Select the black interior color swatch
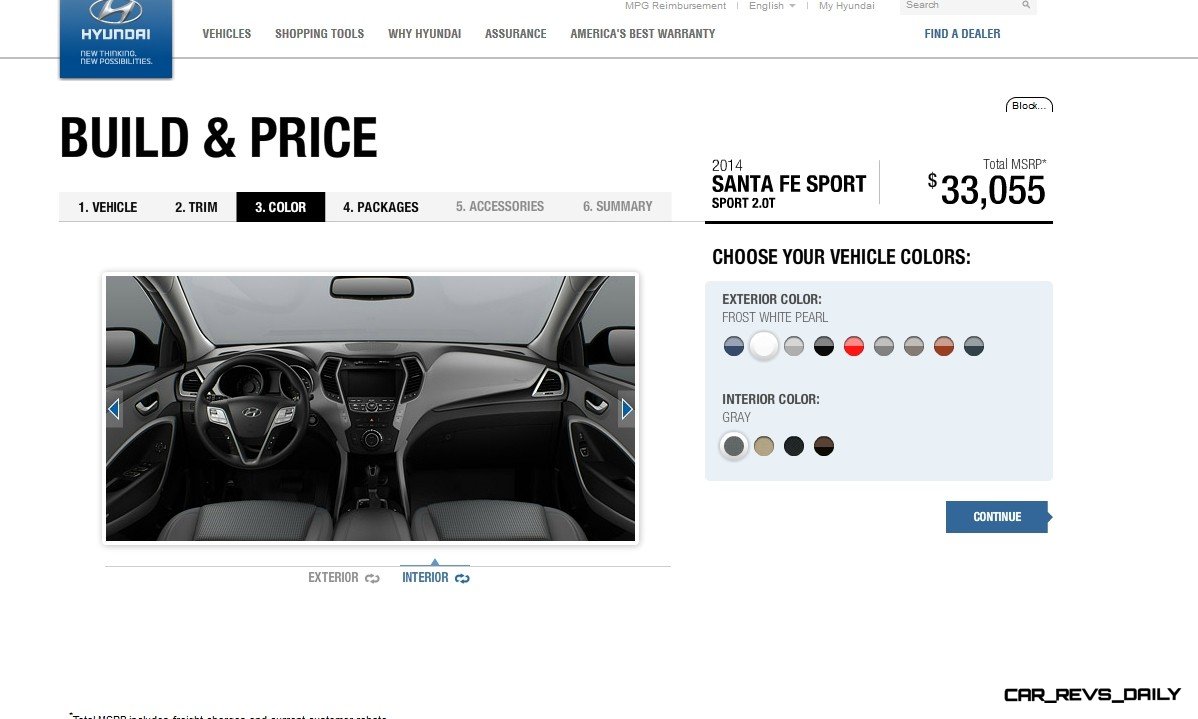Image resolution: width=1198 pixels, height=719 pixels. [x=794, y=446]
